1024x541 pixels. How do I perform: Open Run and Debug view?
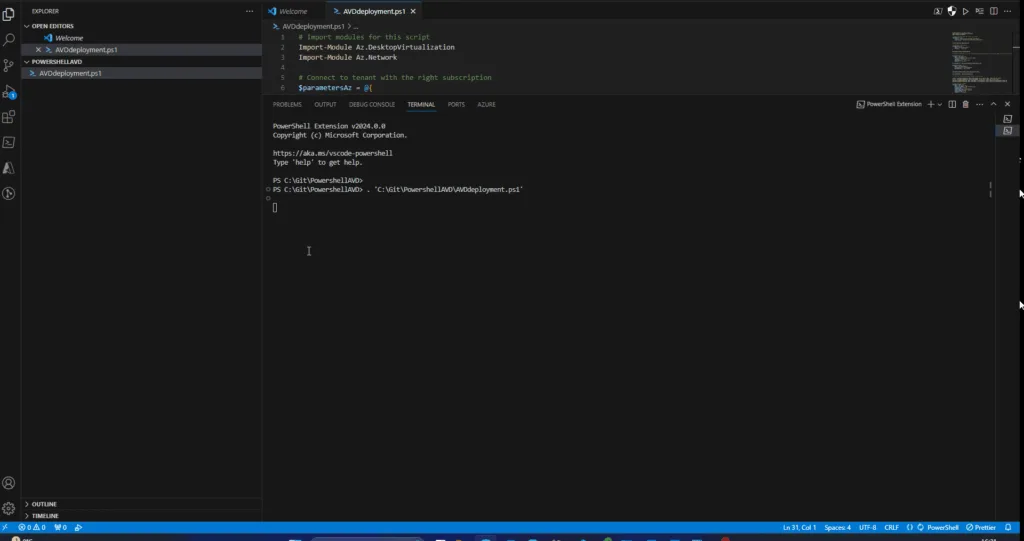coord(9,92)
